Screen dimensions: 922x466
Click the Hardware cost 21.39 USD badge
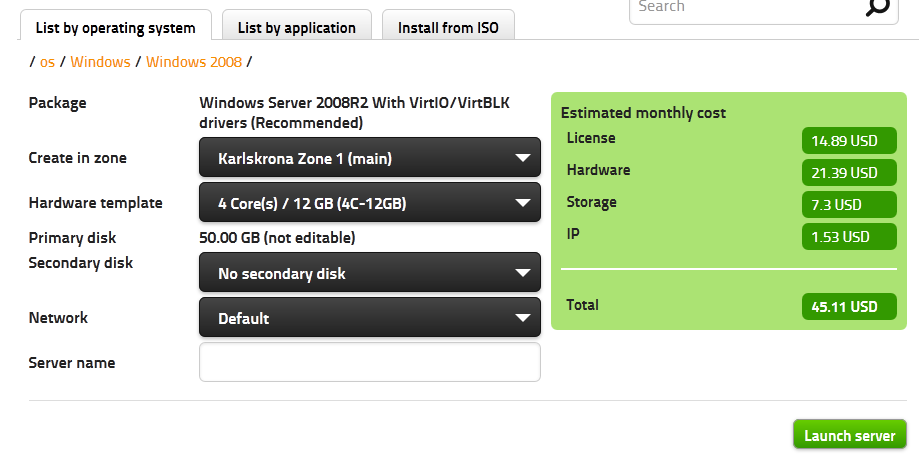pyautogui.click(x=849, y=173)
